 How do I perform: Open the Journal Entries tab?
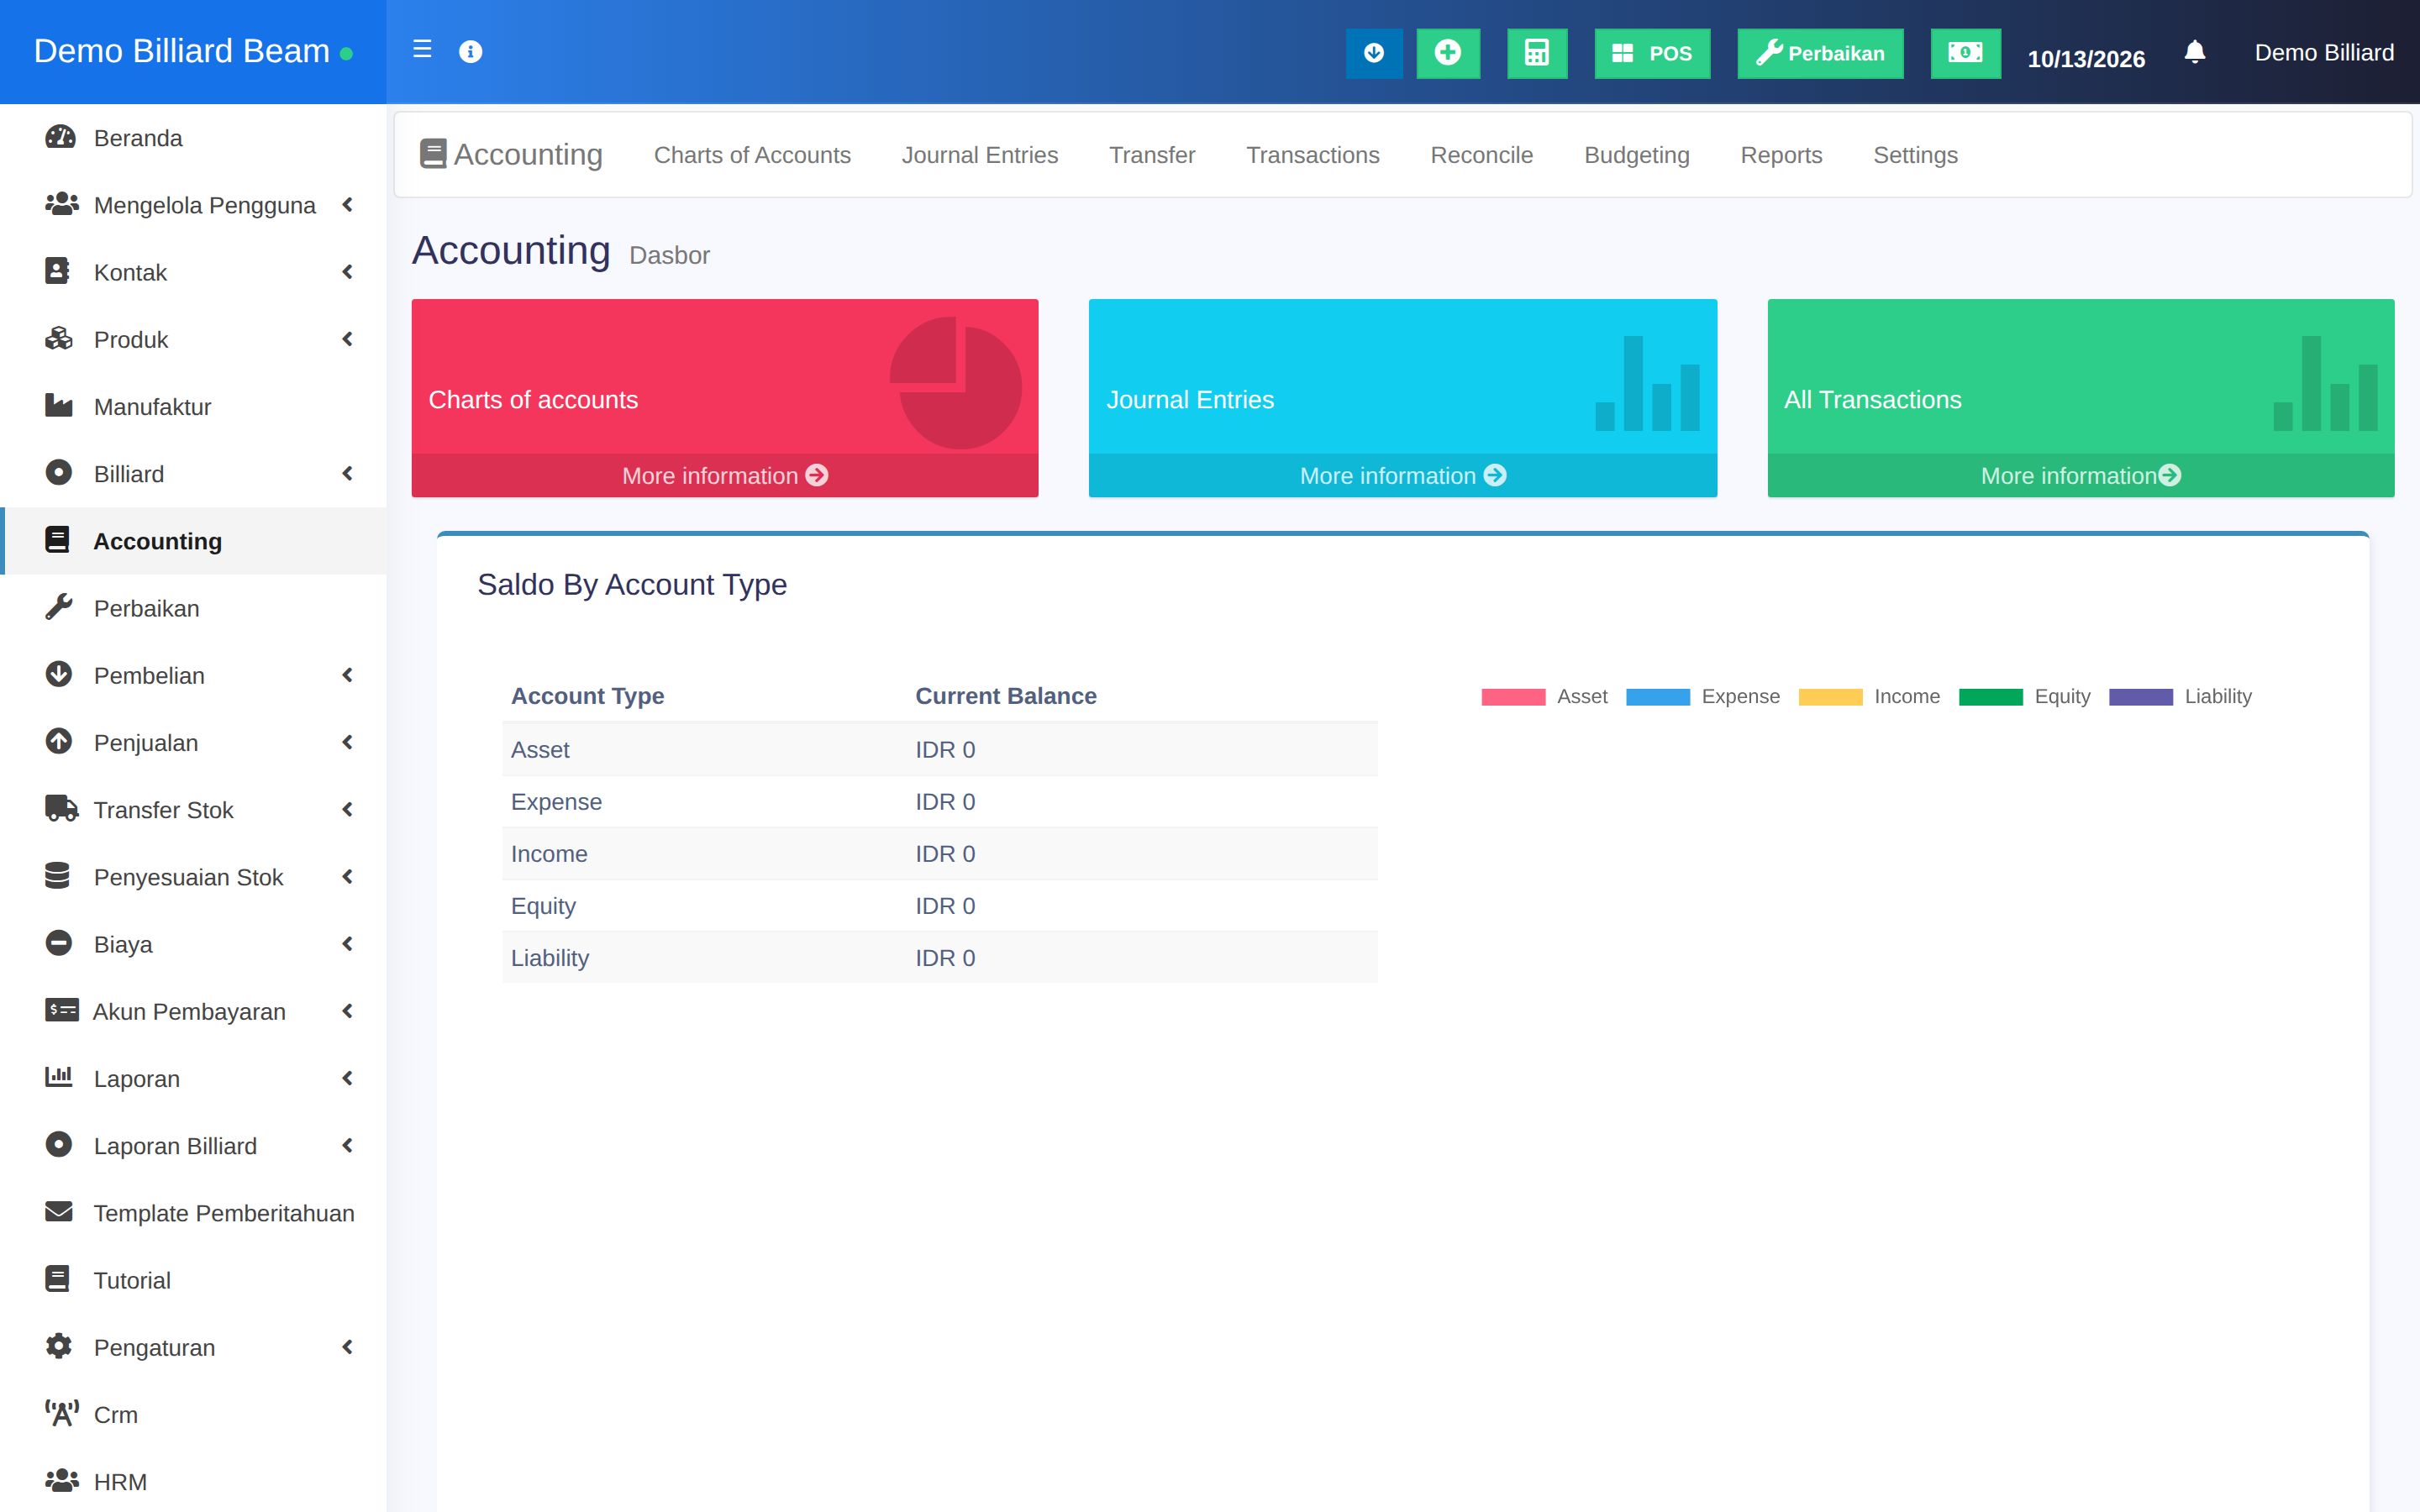pyautogui.click(x=979, y=155)
